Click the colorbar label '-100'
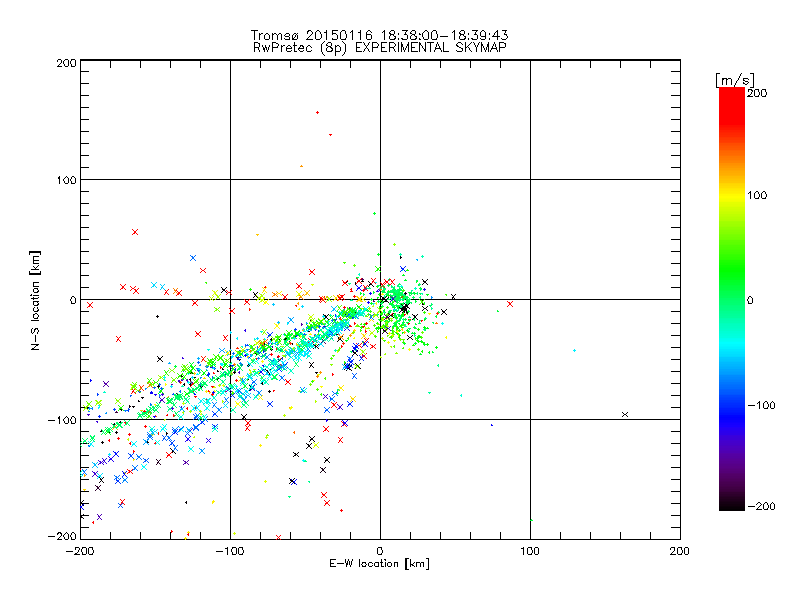800x600 pixels. (761, 405)
